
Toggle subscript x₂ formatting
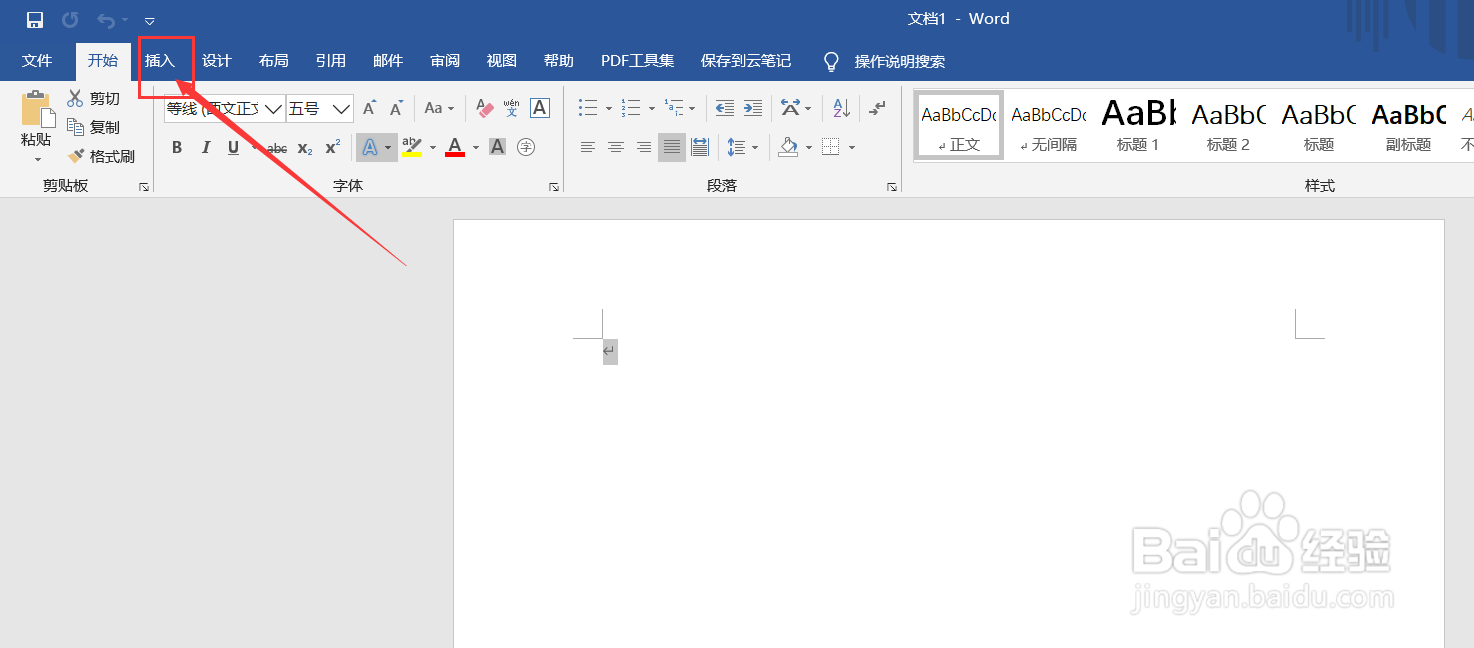click(305, 148)
